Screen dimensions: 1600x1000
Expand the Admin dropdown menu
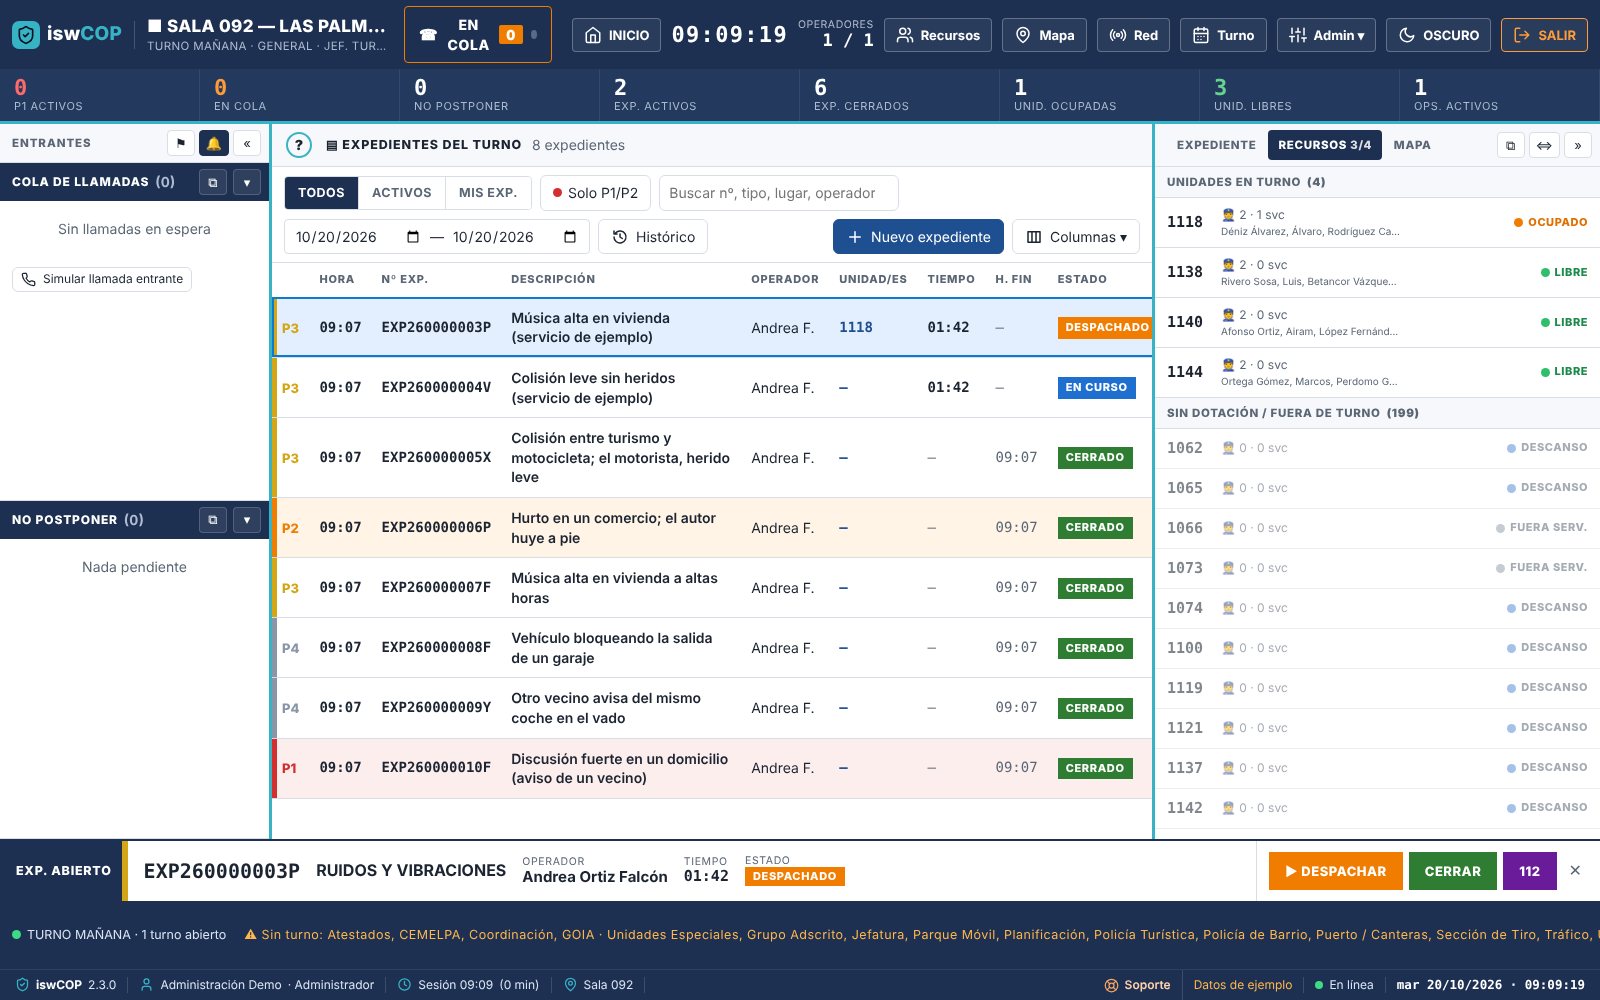(x=1326, y=35)
